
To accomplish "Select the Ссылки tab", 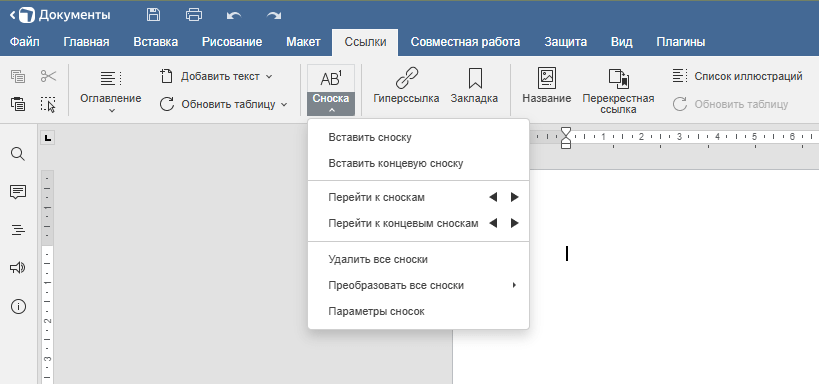I will point(365,42).
